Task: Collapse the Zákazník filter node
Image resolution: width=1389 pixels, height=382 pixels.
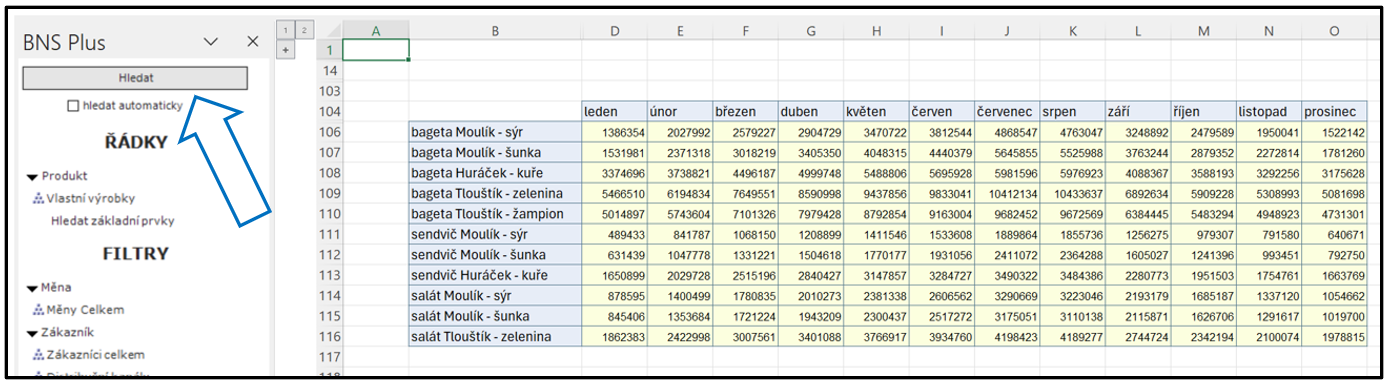Action: 33,332
